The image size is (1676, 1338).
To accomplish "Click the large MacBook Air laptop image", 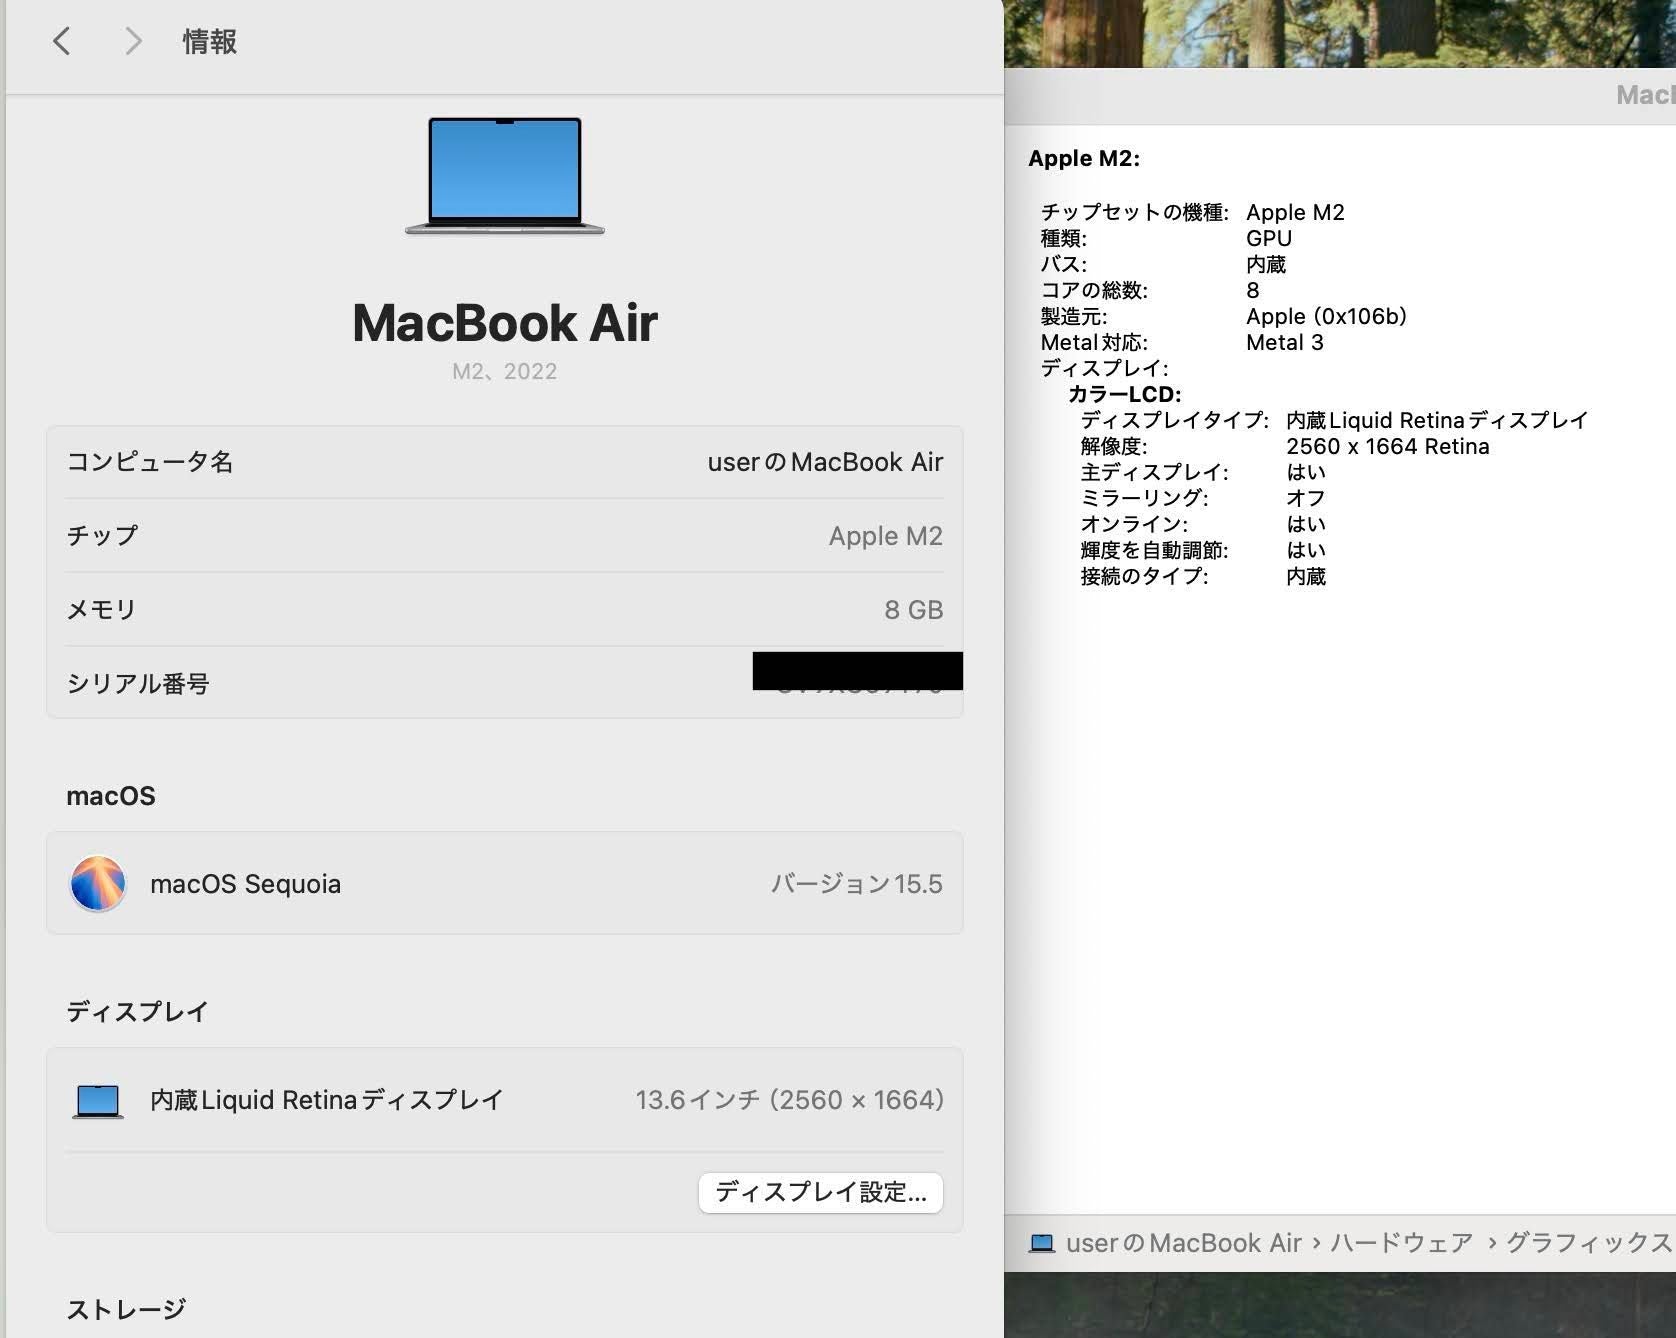I will coord(505,176).
